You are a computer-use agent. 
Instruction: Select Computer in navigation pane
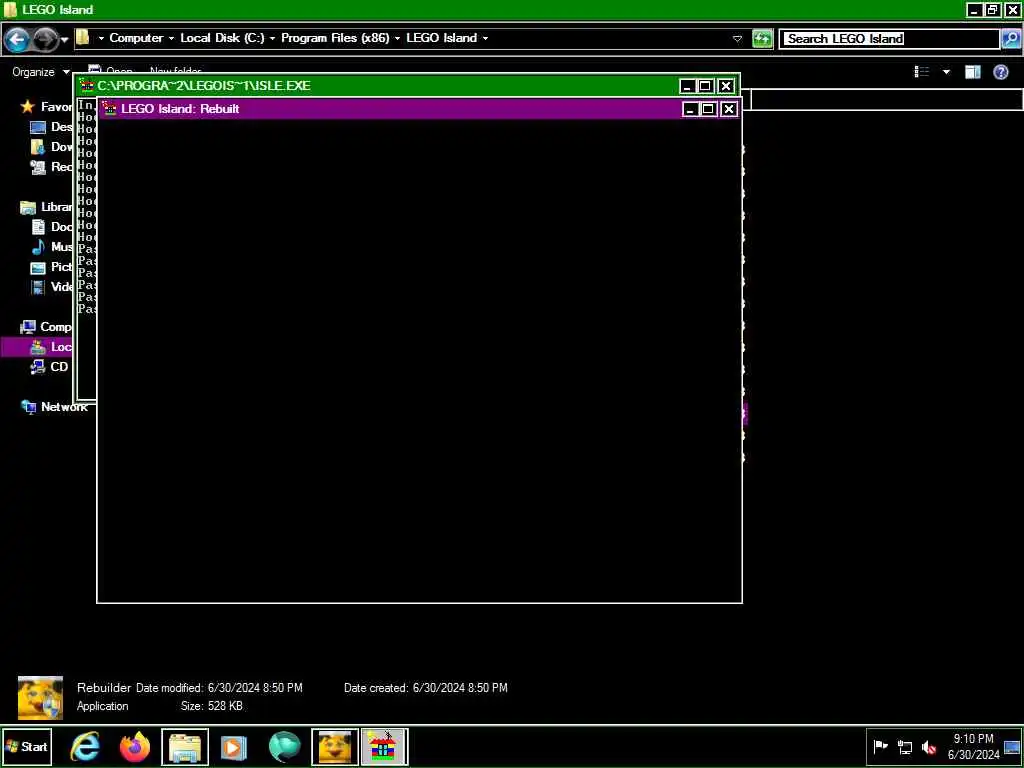click(x=46, y=327)
